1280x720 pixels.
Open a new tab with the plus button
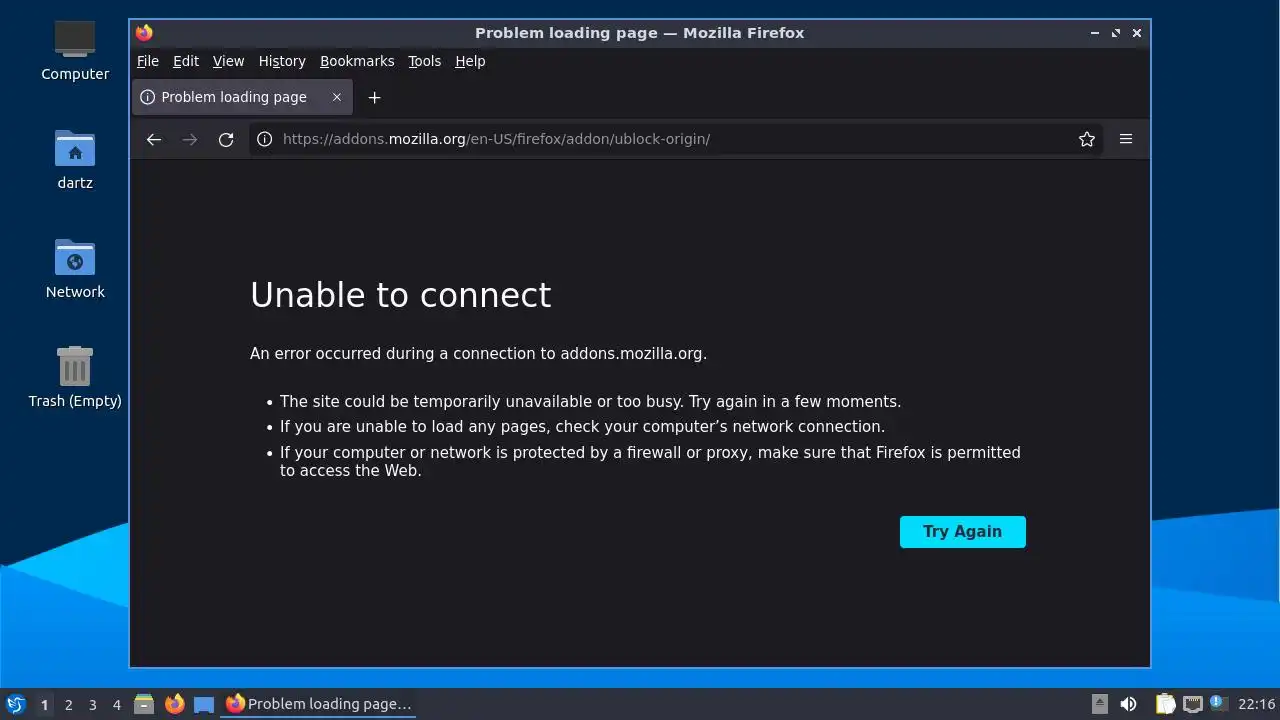pos(374,97)
